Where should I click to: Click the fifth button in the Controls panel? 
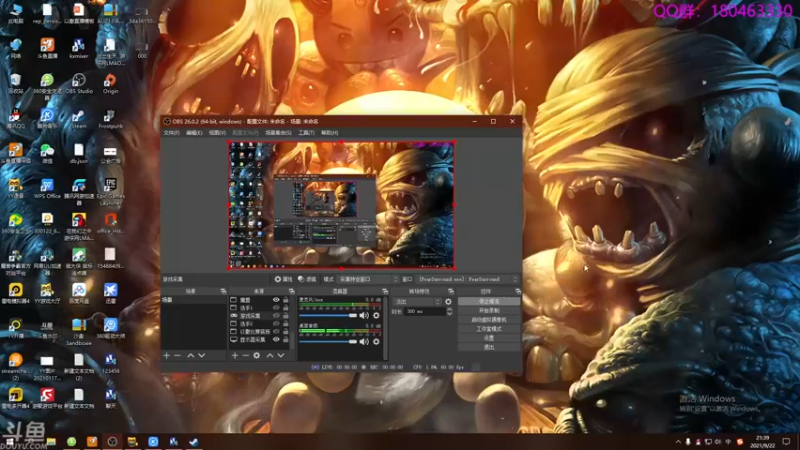[489, 338]
